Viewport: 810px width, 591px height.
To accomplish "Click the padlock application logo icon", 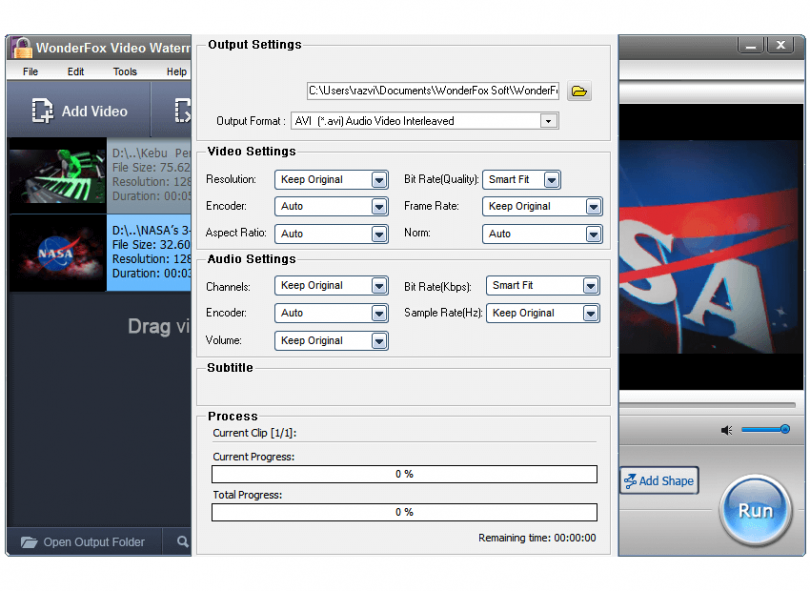I will pos(21,48).
